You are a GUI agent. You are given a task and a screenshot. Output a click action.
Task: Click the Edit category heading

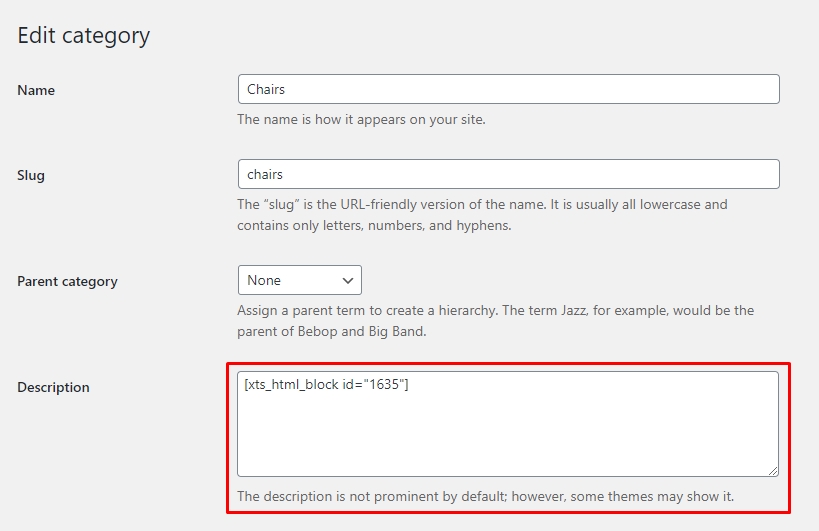point(84,36)
